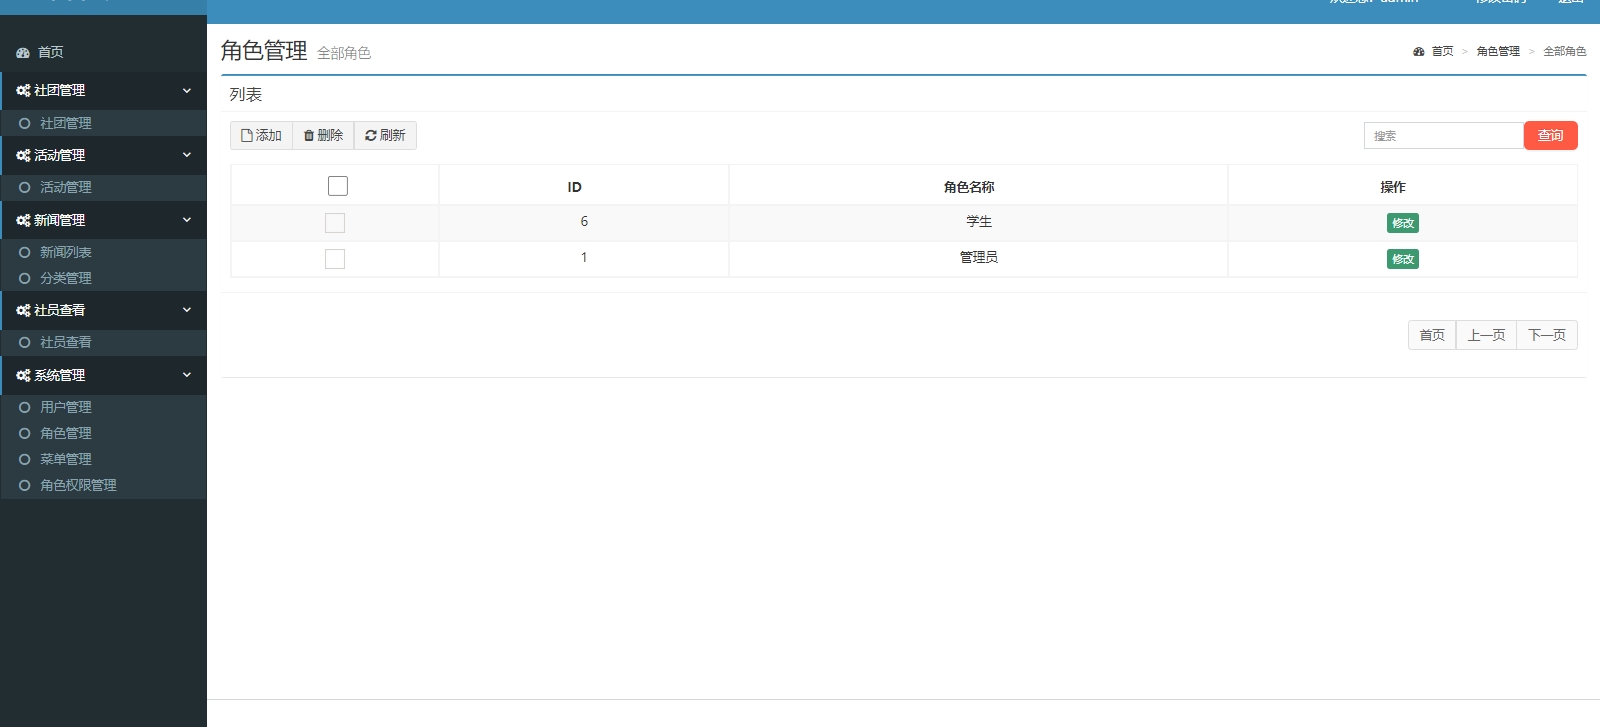Click the refresh icon on 刷新 button

click(371, 135)
